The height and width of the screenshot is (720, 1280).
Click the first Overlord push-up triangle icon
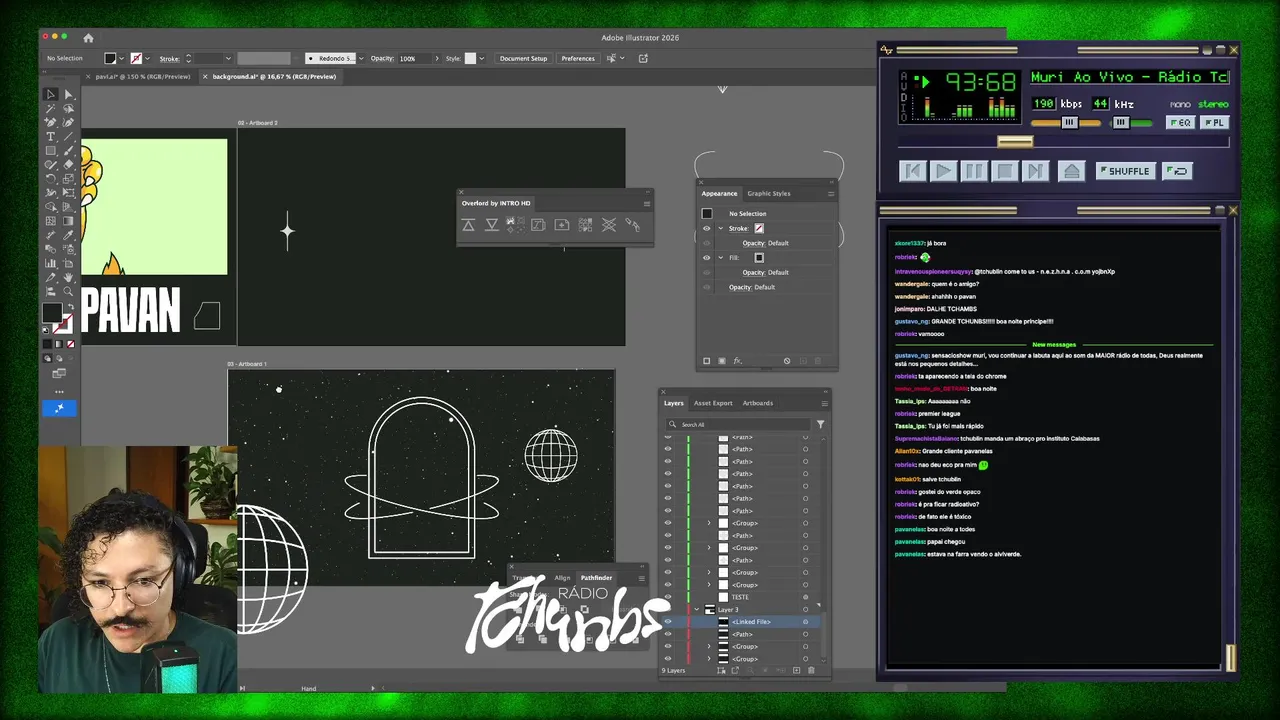click(468, 225)
